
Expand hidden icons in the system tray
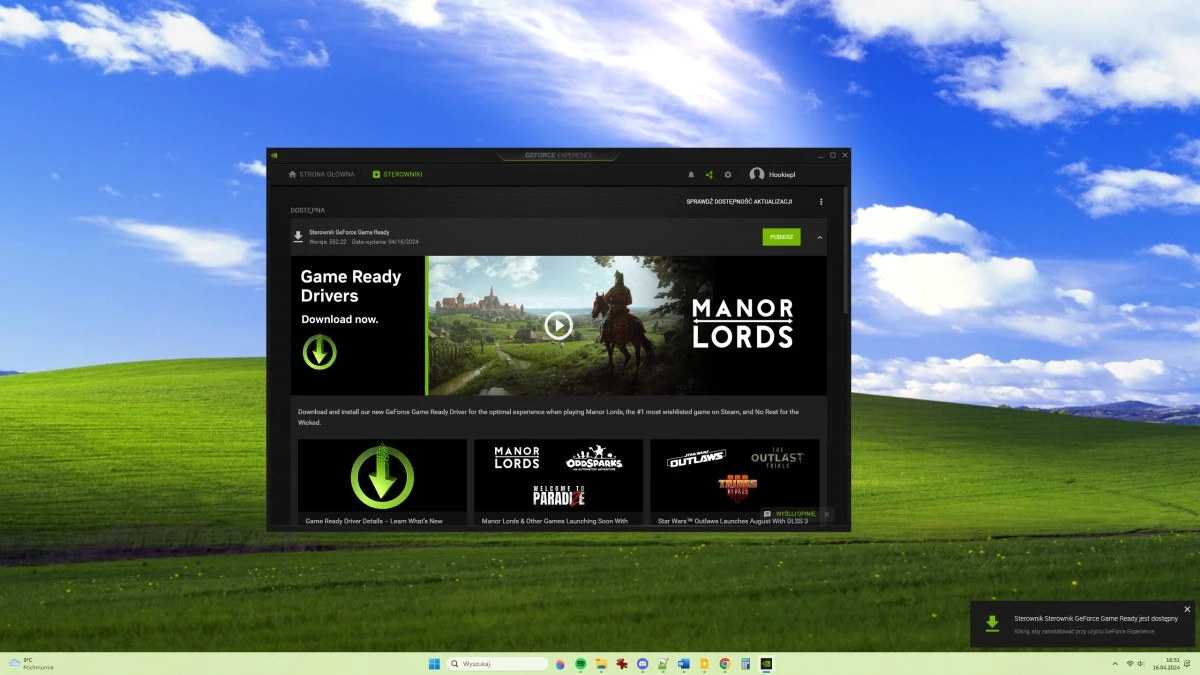(1115, 663)
